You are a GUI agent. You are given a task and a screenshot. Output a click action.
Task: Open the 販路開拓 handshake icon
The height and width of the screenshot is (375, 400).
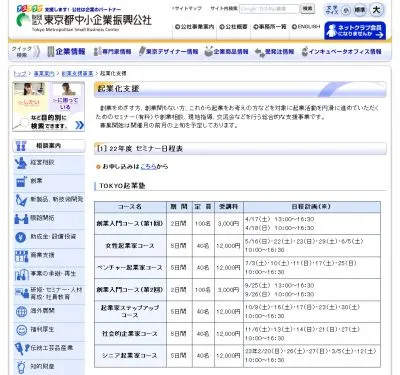(21, 219)
